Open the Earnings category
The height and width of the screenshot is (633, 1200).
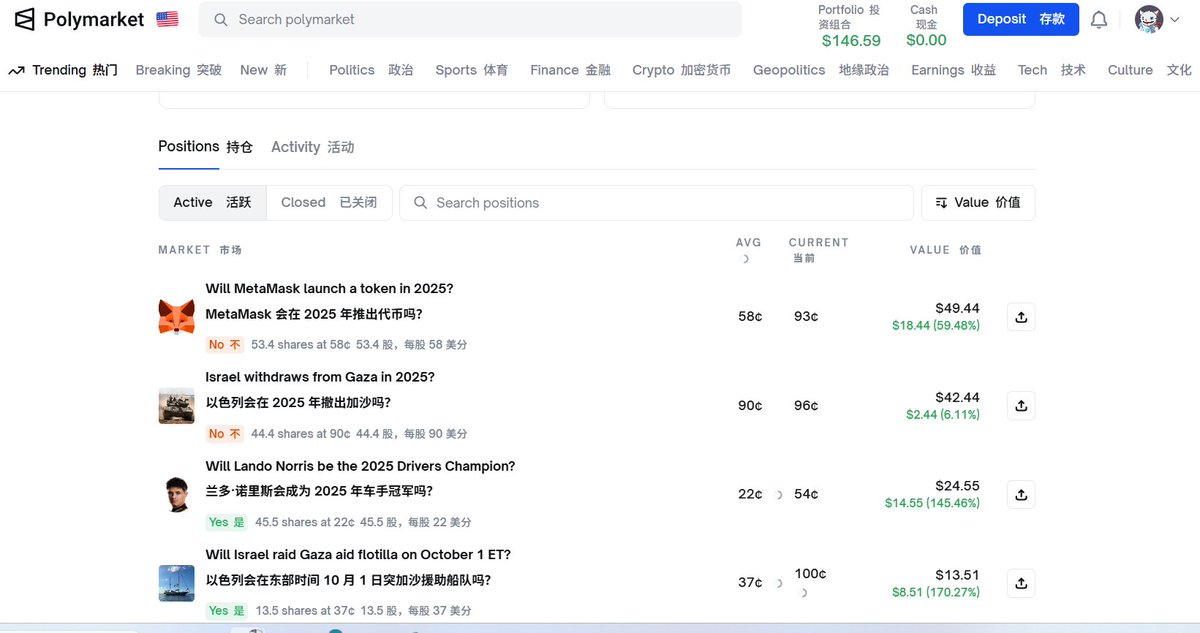tap(954, 70)
